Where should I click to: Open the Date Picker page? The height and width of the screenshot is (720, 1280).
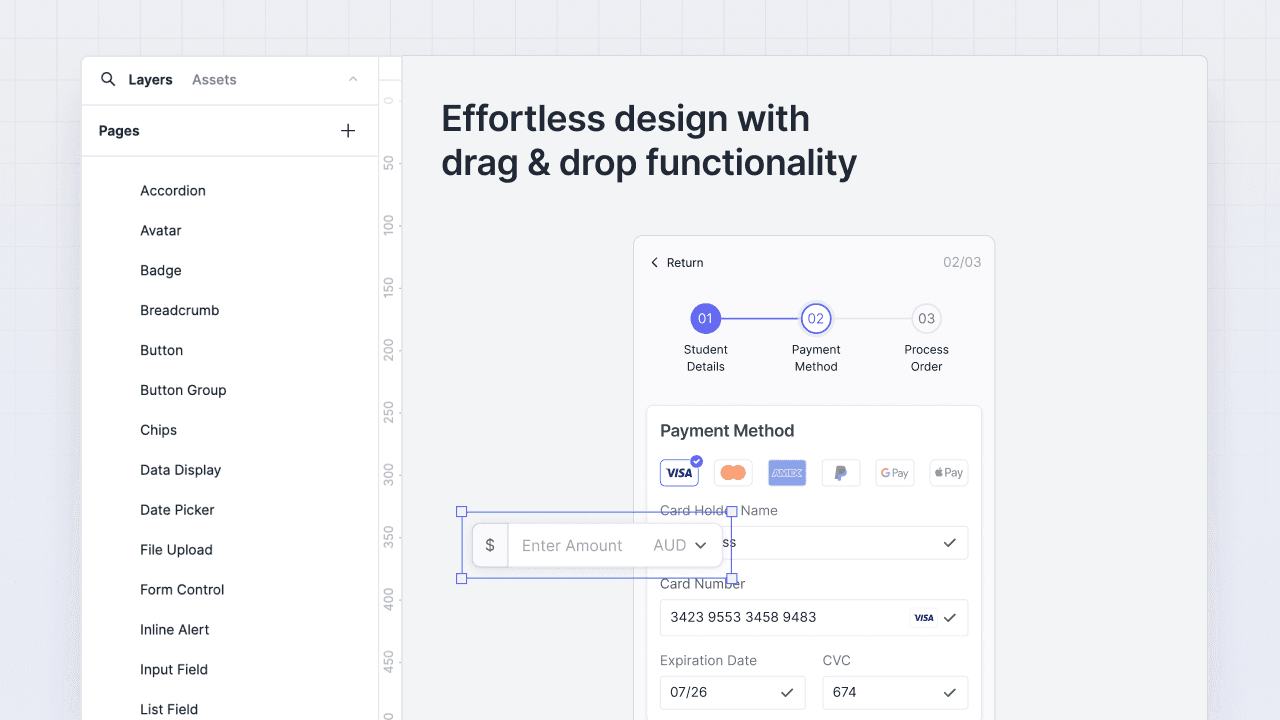point(178,510)
